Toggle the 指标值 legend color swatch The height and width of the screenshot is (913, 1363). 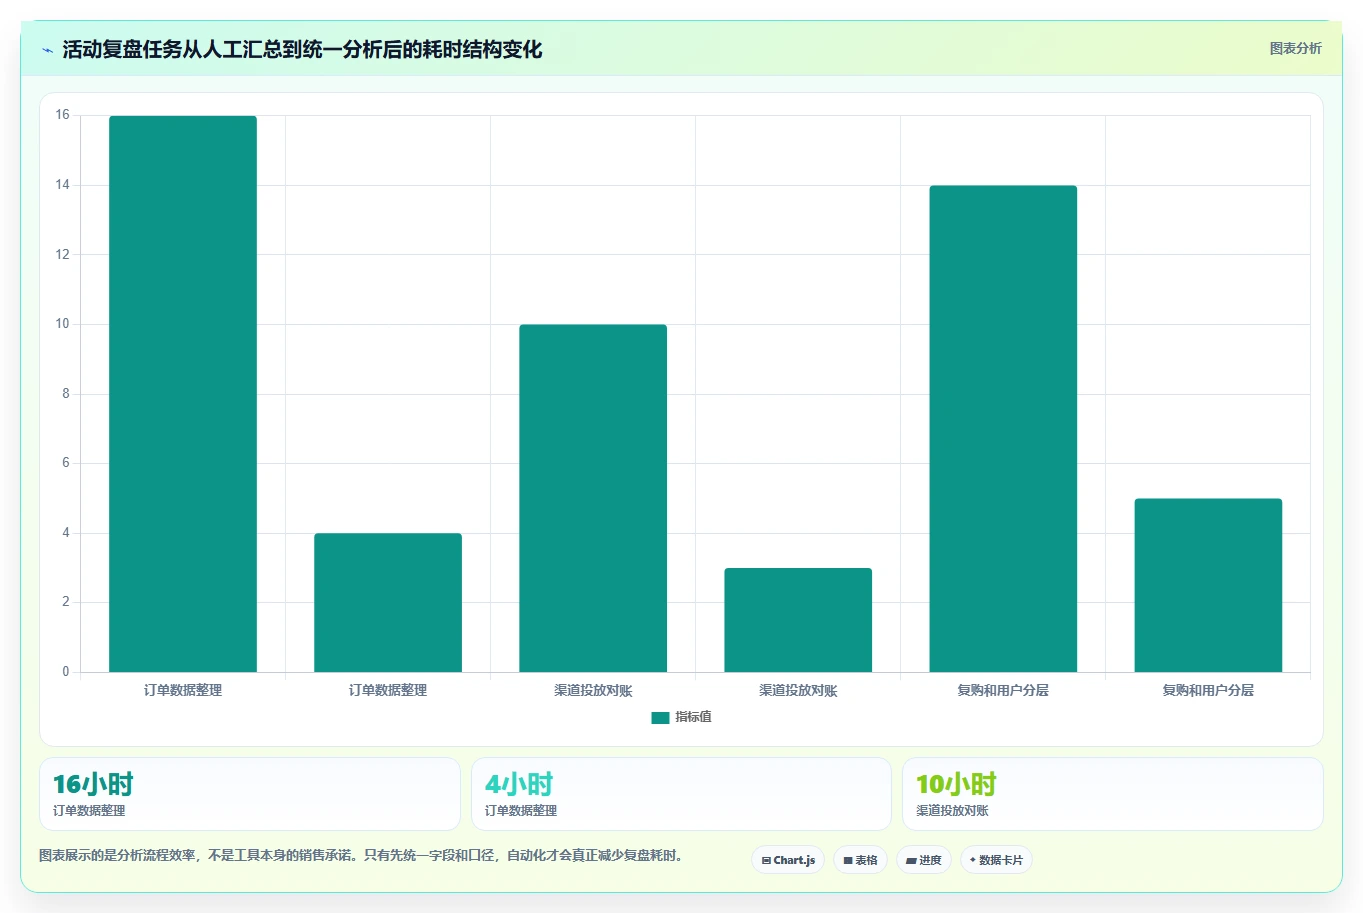pos(660,717)
